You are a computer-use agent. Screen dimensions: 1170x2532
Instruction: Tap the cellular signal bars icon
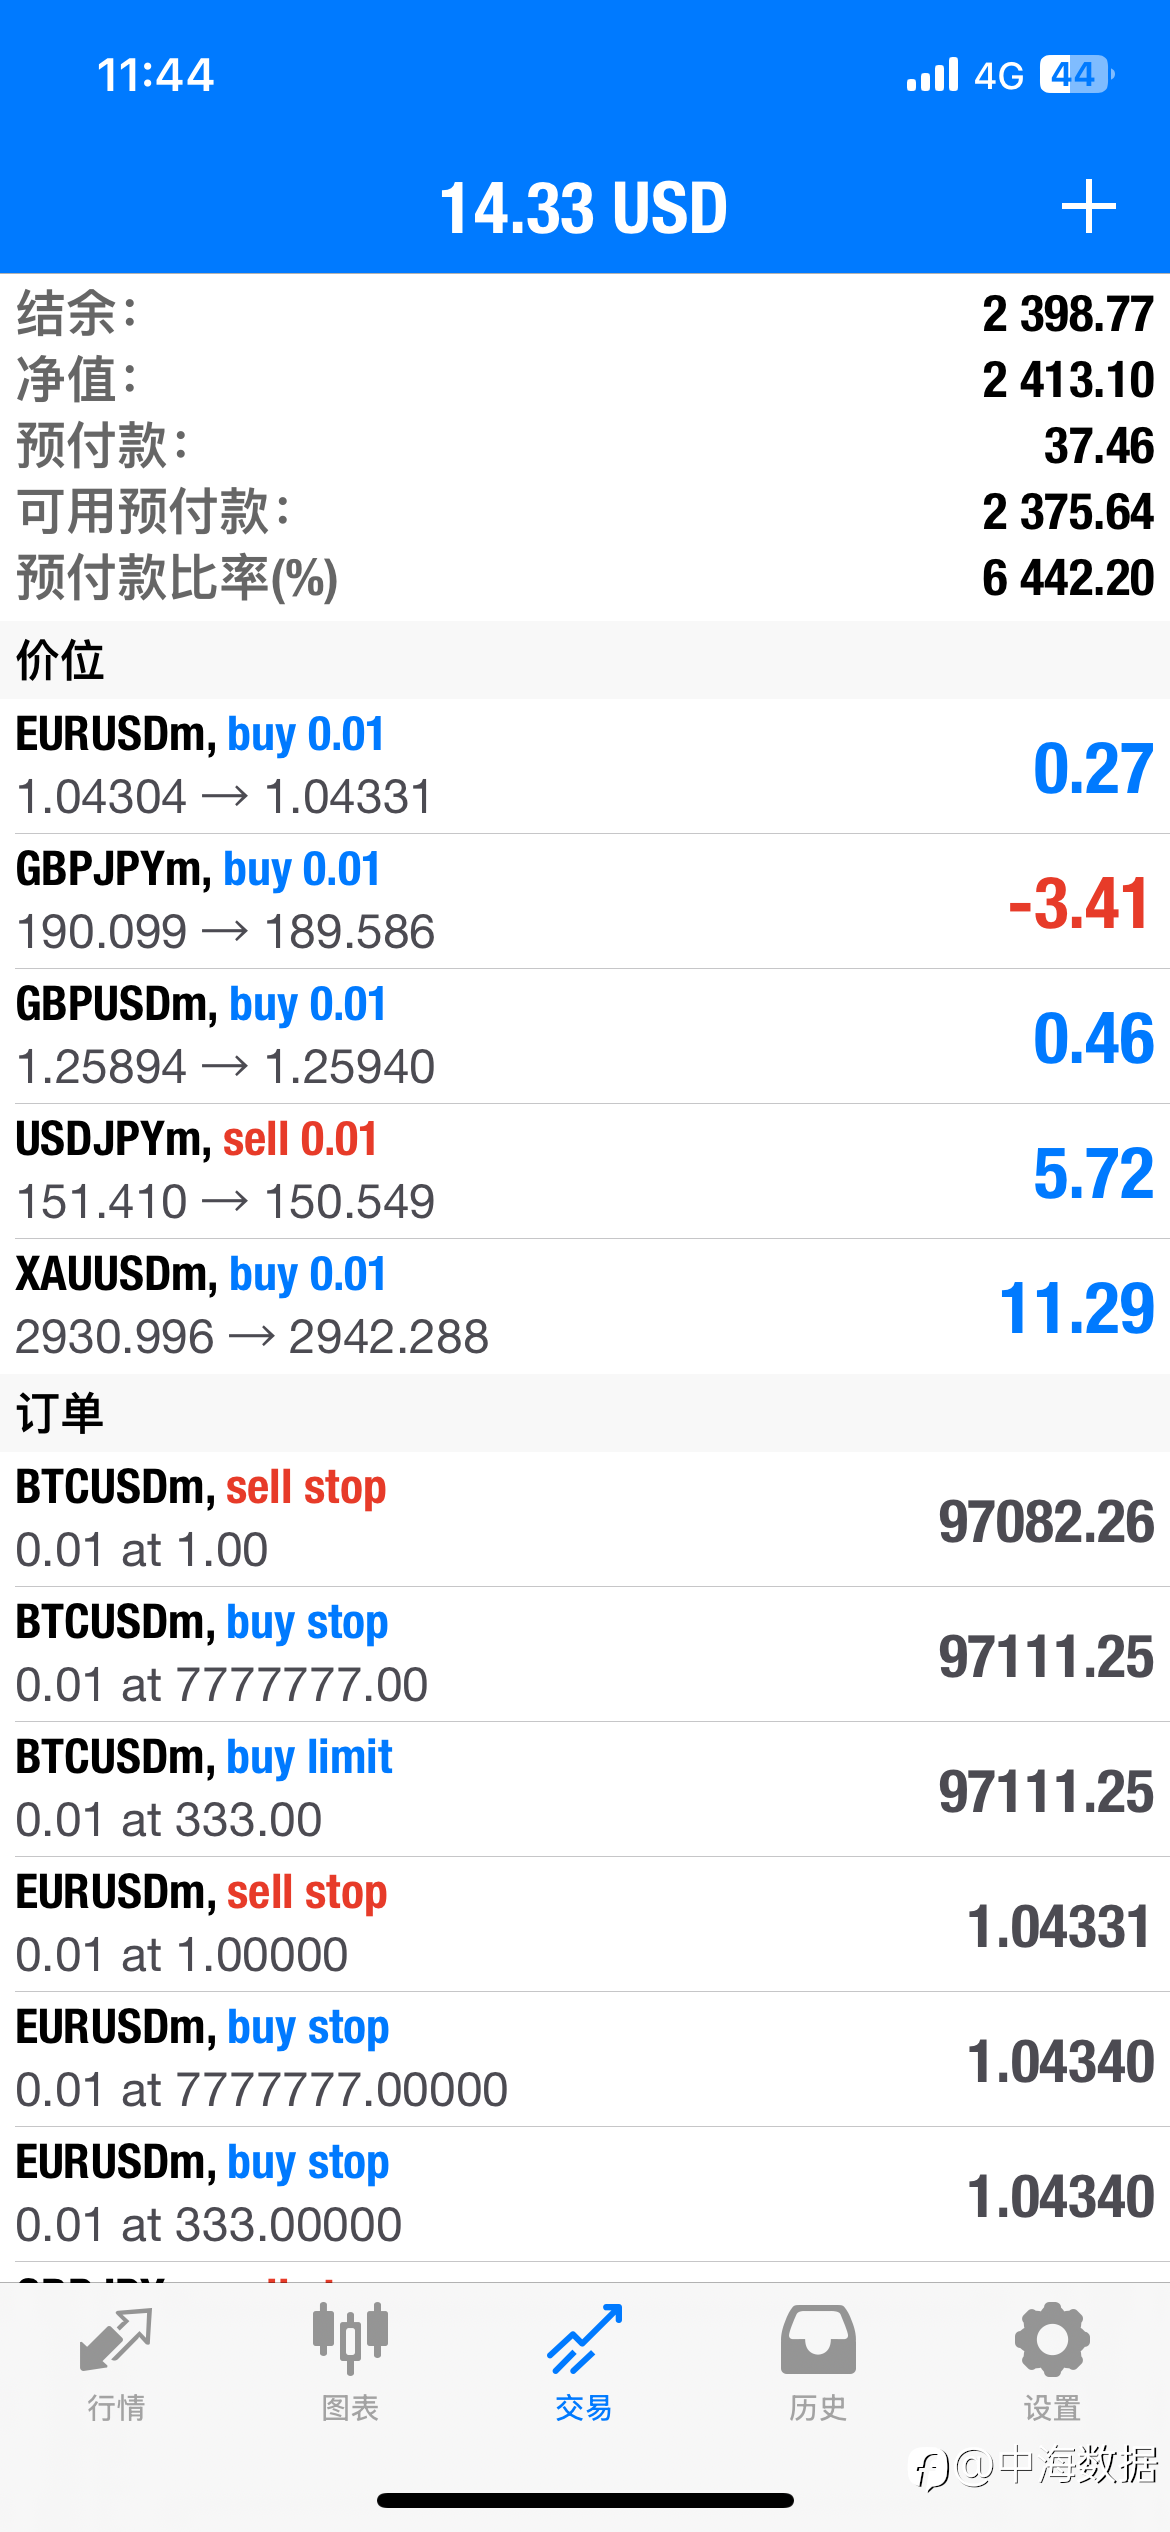coord(932,75)
